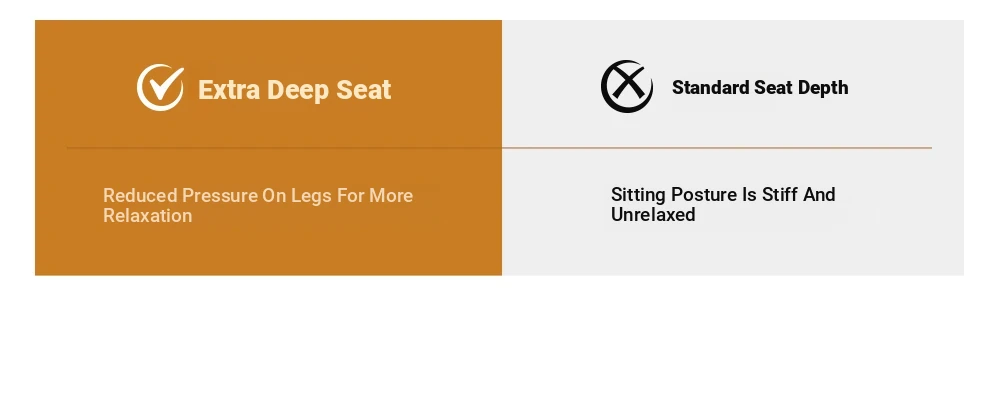Viewport: 1000px width, 409px height.
Task: Click the Sitting Posture Is Stiff description
Action: click(723, 205)
